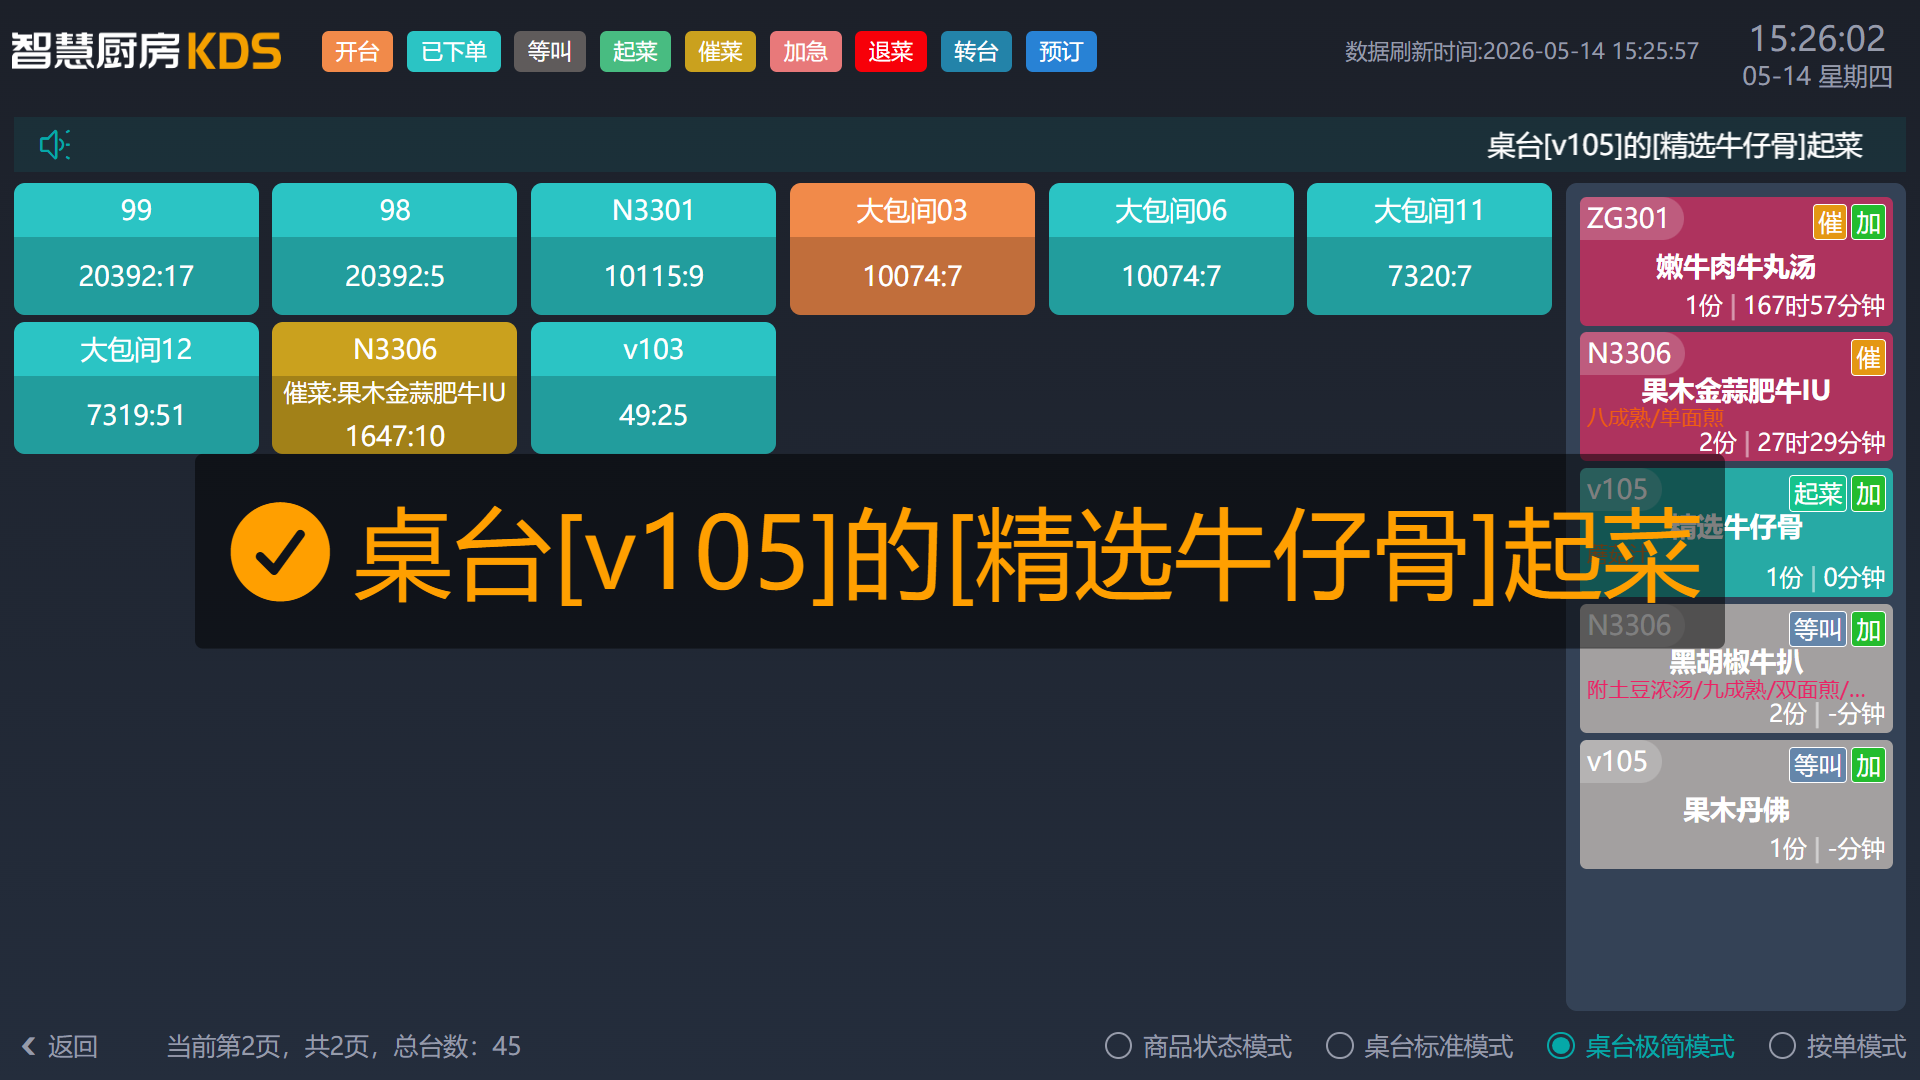Viewport: 1920px width, 1080px height.
Task: Open the 嫩牛肉牛丸汤 dish card
Action: point(1736,261)
